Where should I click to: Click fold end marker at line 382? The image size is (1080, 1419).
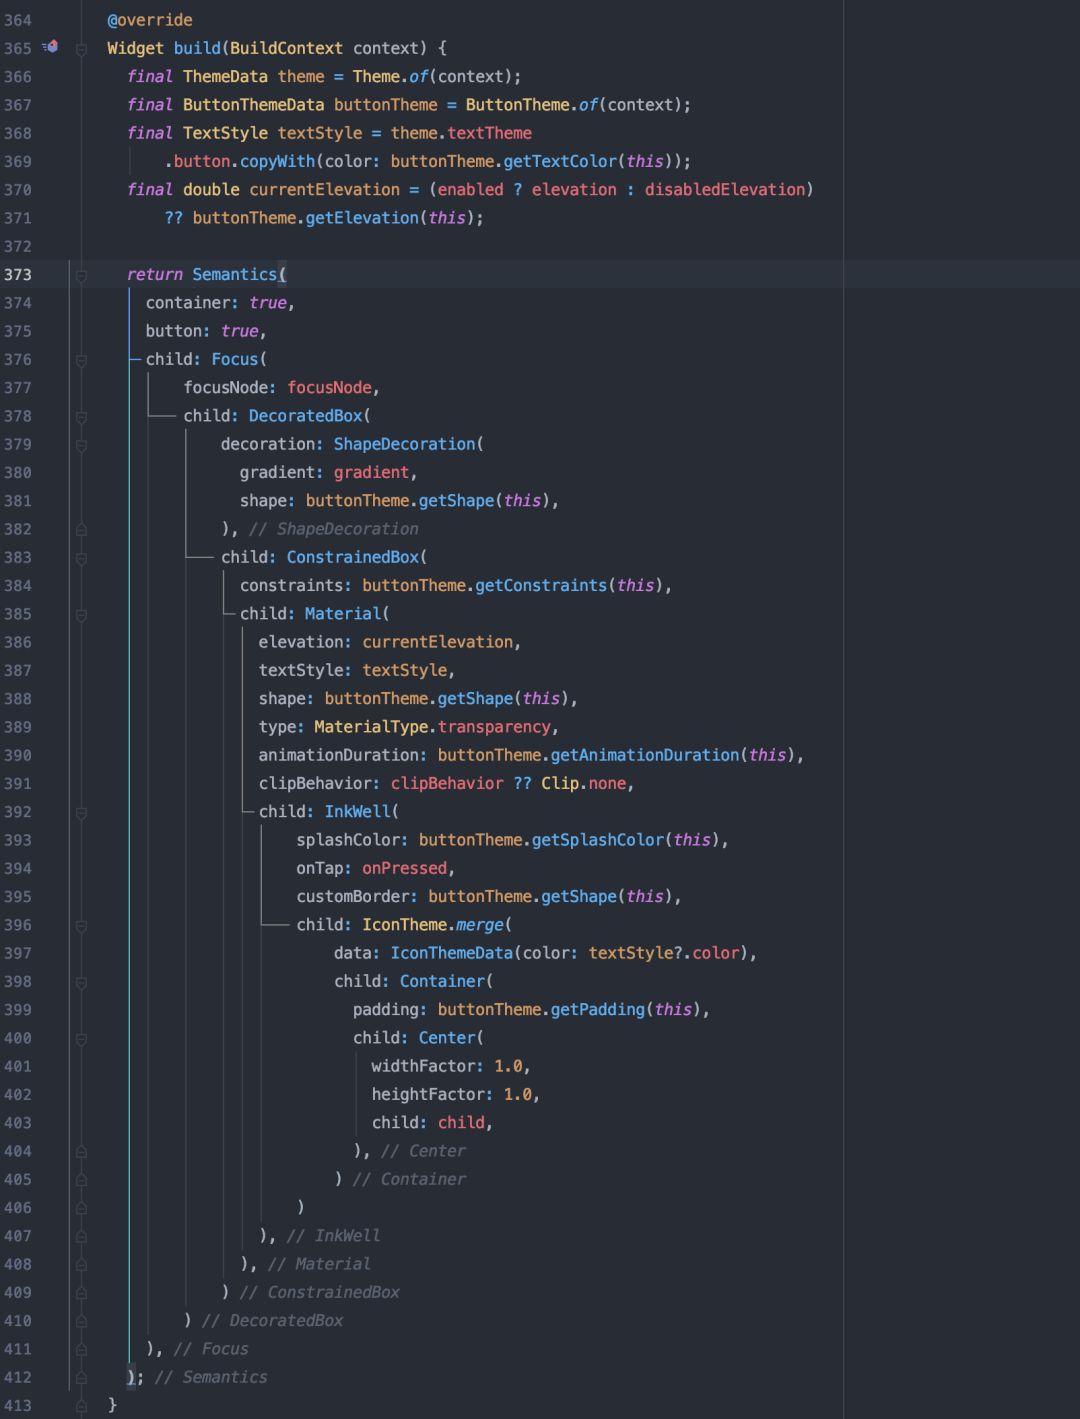point(81,529)
